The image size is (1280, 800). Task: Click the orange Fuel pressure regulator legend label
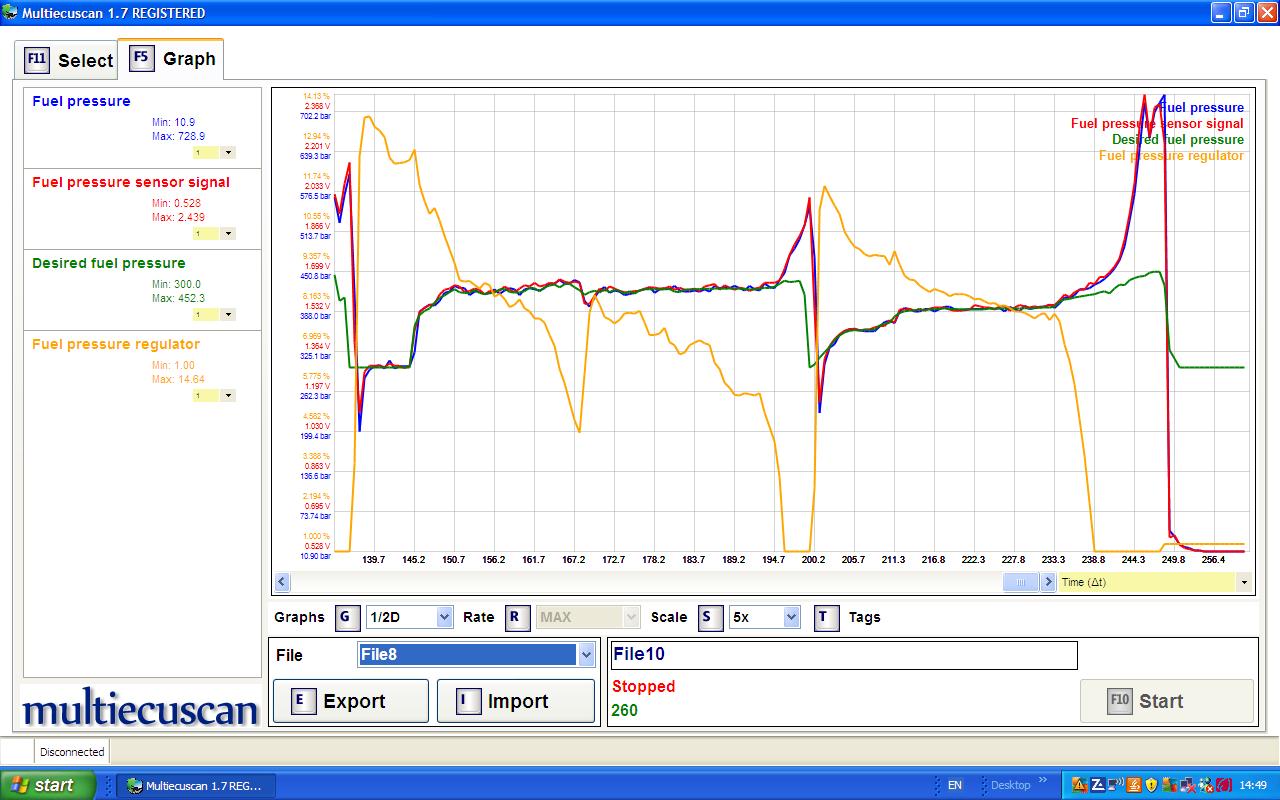(1171, 156)
